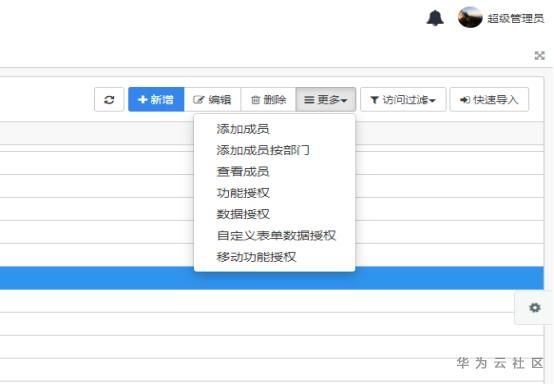Image resolution: width=554 pixels, height=385 pixels.
Task: Click the 编辑 button
Action: [212, 100]
